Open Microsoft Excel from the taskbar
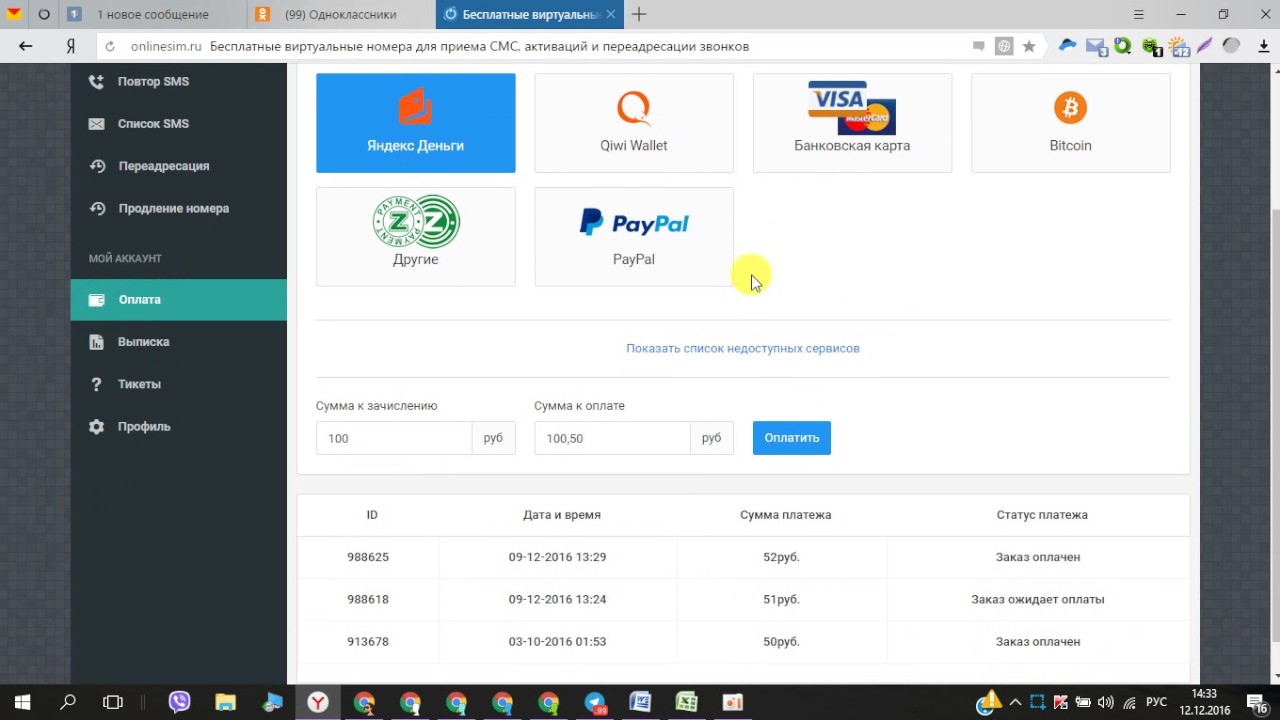Viewport: 1280px width, 720px height. pyautogui.click(x=686, y=703)
